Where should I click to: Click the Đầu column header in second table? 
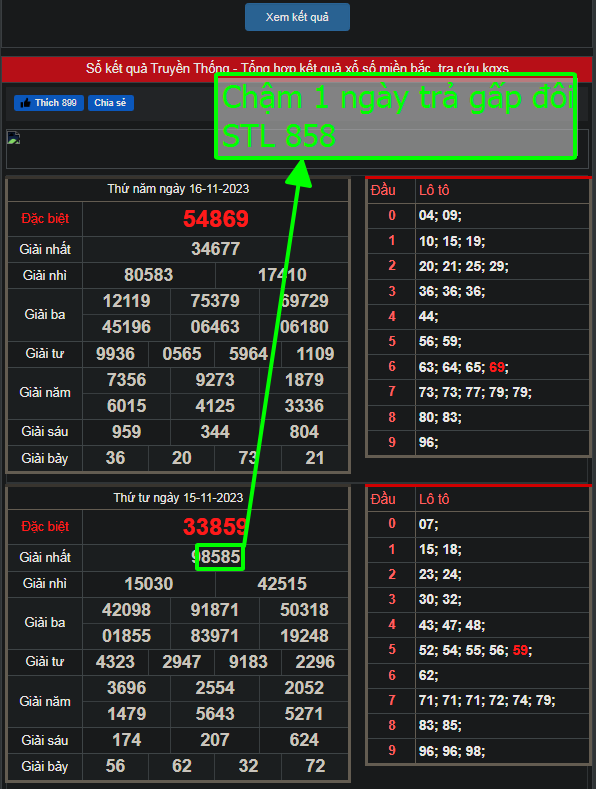(383, 499)
